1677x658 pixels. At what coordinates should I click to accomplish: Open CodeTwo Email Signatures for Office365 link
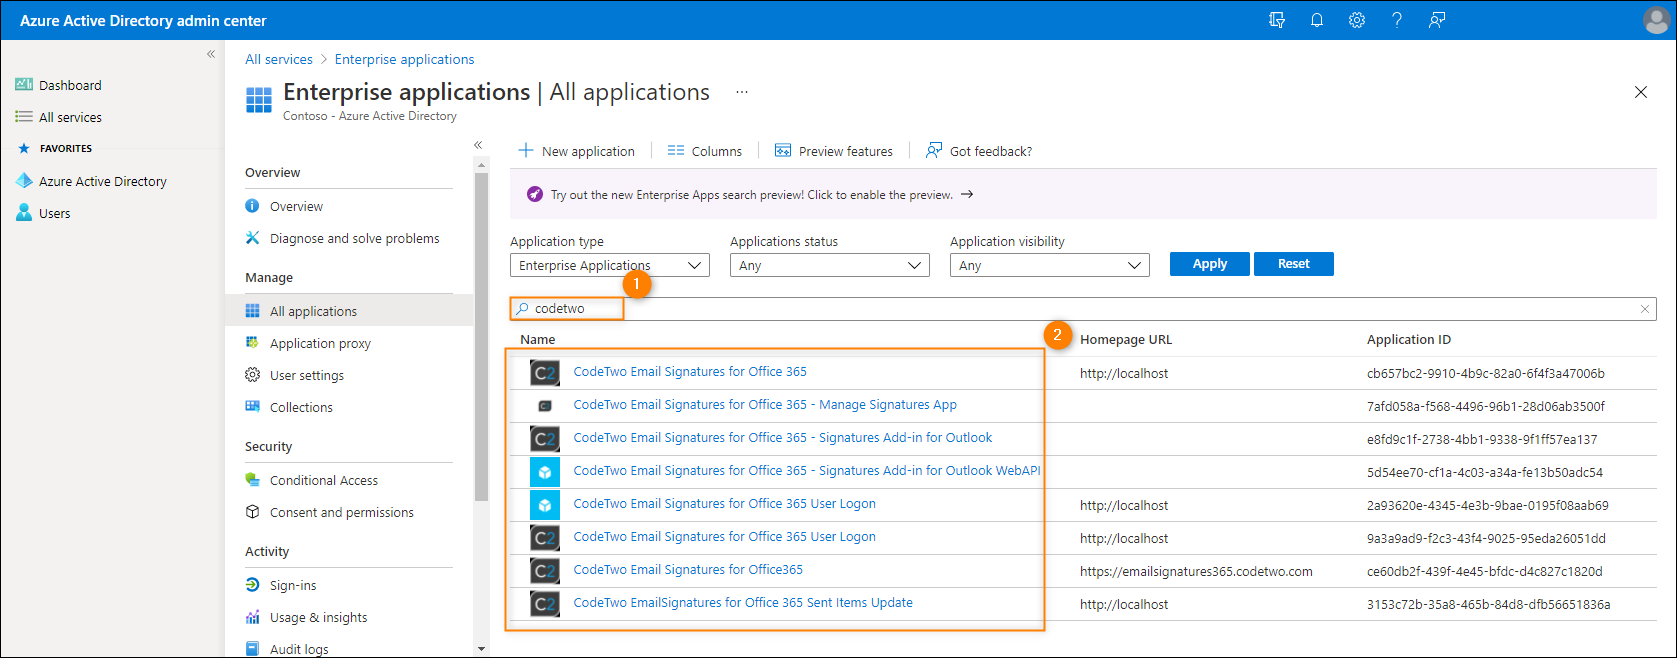coord(688,569)
